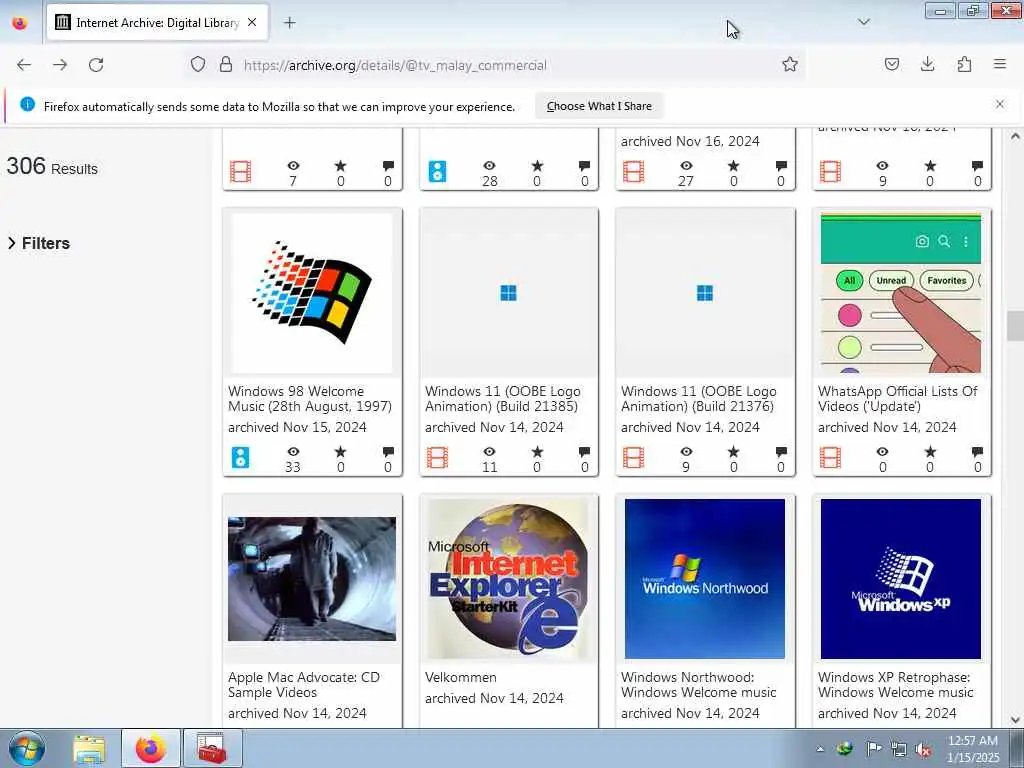Image resolution: width=1024 pixels, height=768 pixels.
Task: Click the browser forward arrow
Action: pos(60,65)
